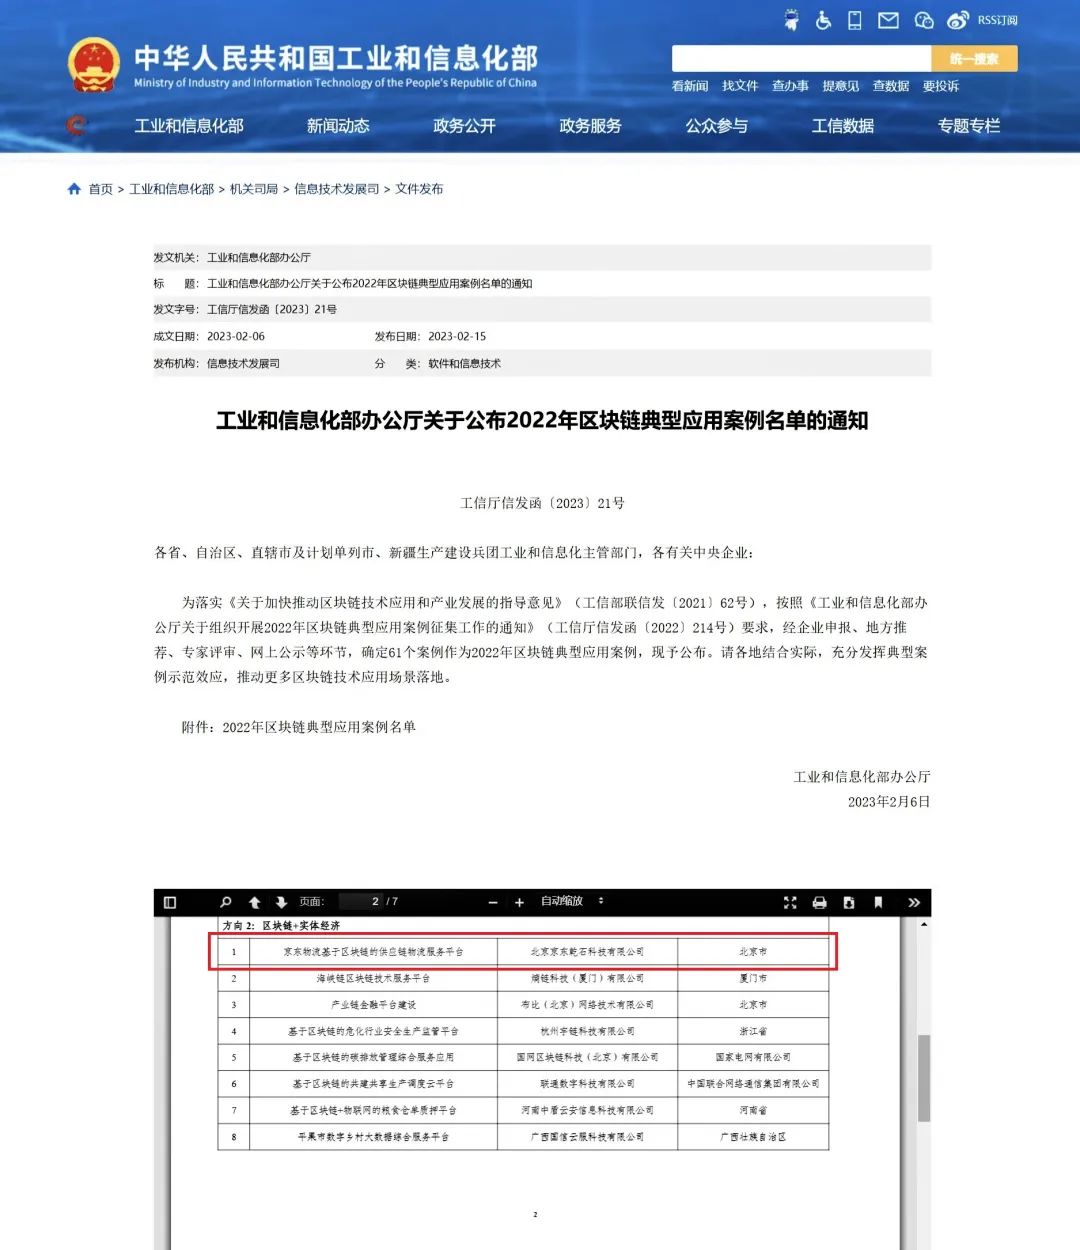Click the PDF find magnifier icon
This screenshot has height=1250, width=1080.
pos(226,902)
